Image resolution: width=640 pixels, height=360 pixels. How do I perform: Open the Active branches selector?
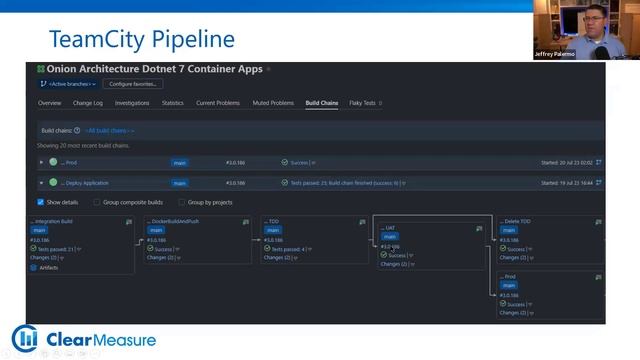point(68,84)
